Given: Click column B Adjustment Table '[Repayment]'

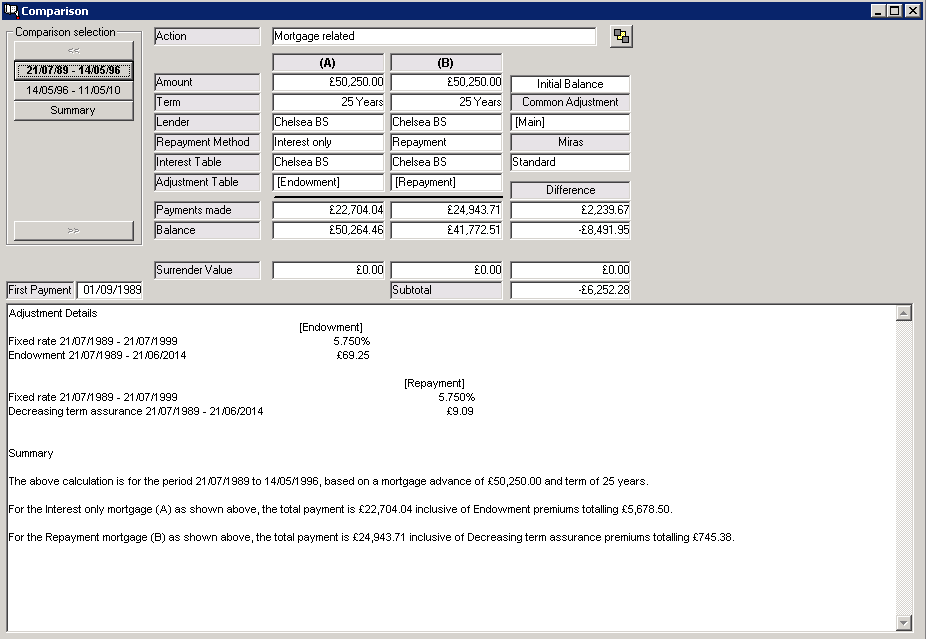Looking at the screenshot, I should tap(446, 182).
